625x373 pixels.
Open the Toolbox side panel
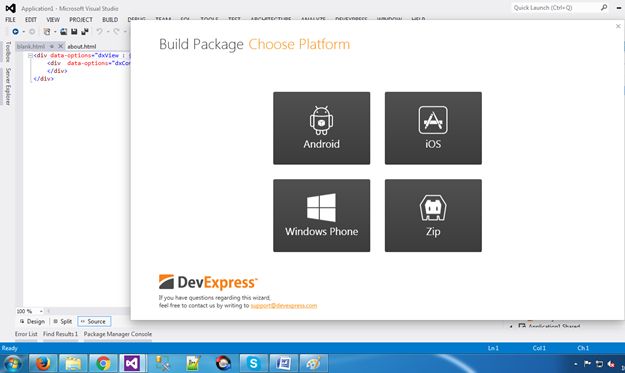8,51
